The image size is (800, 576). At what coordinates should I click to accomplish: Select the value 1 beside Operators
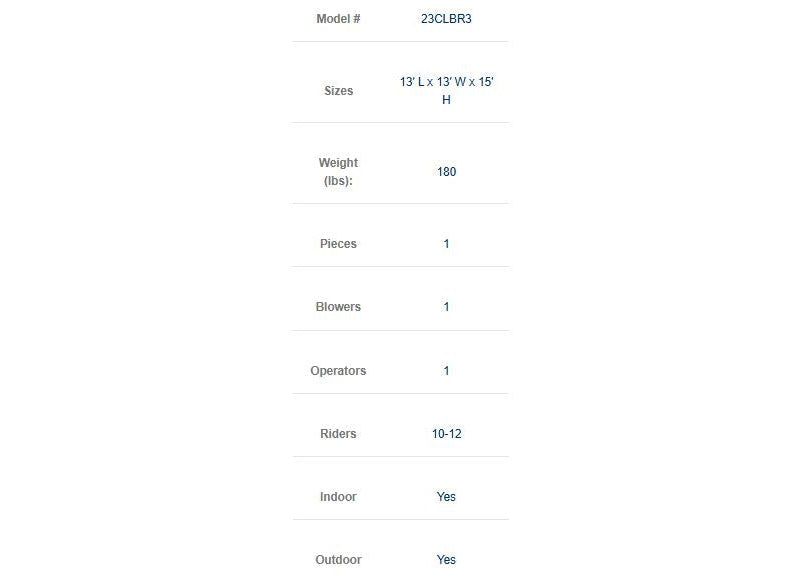pyautogui.click(x=446, y=371)
